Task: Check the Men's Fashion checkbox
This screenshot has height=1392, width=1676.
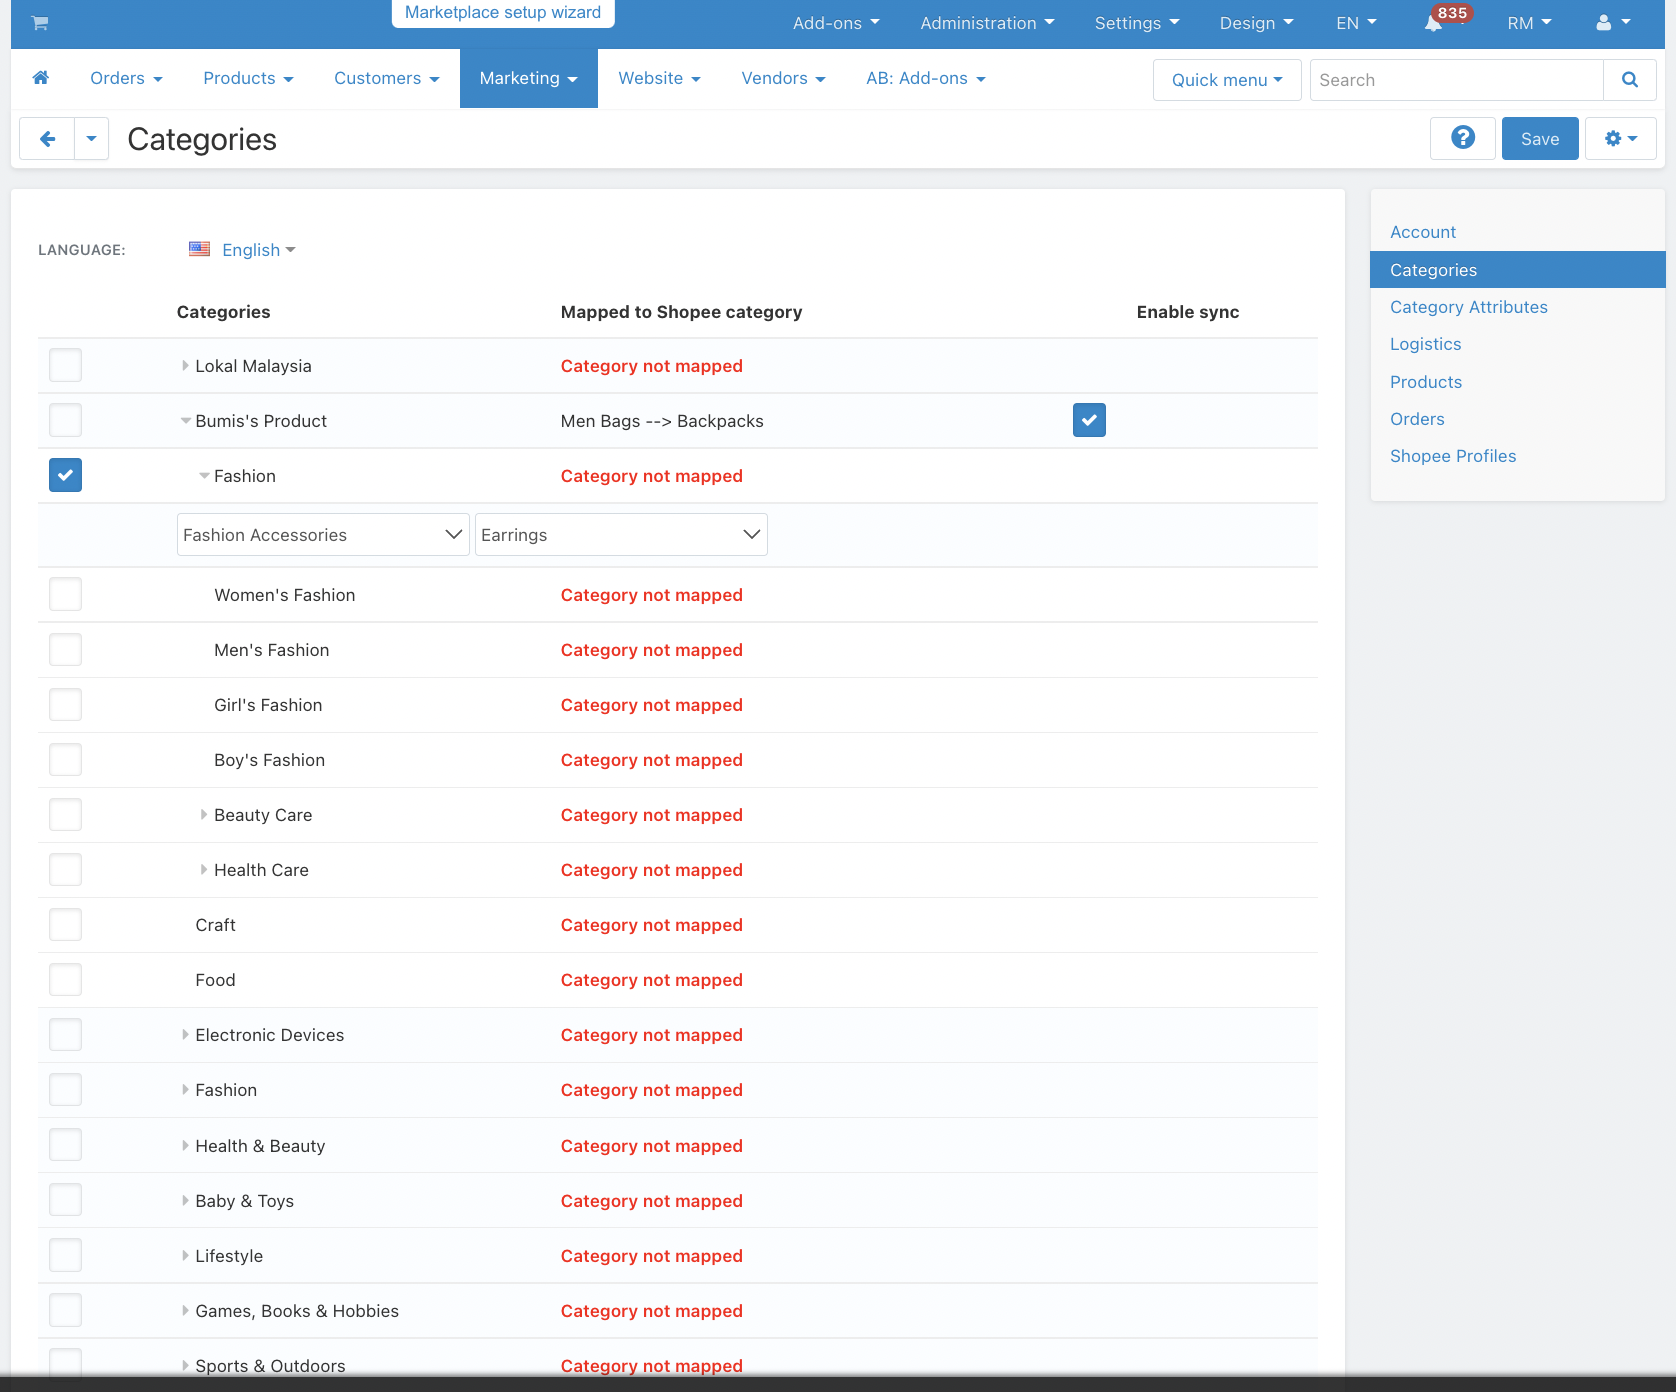Action: tap(65, 649)
